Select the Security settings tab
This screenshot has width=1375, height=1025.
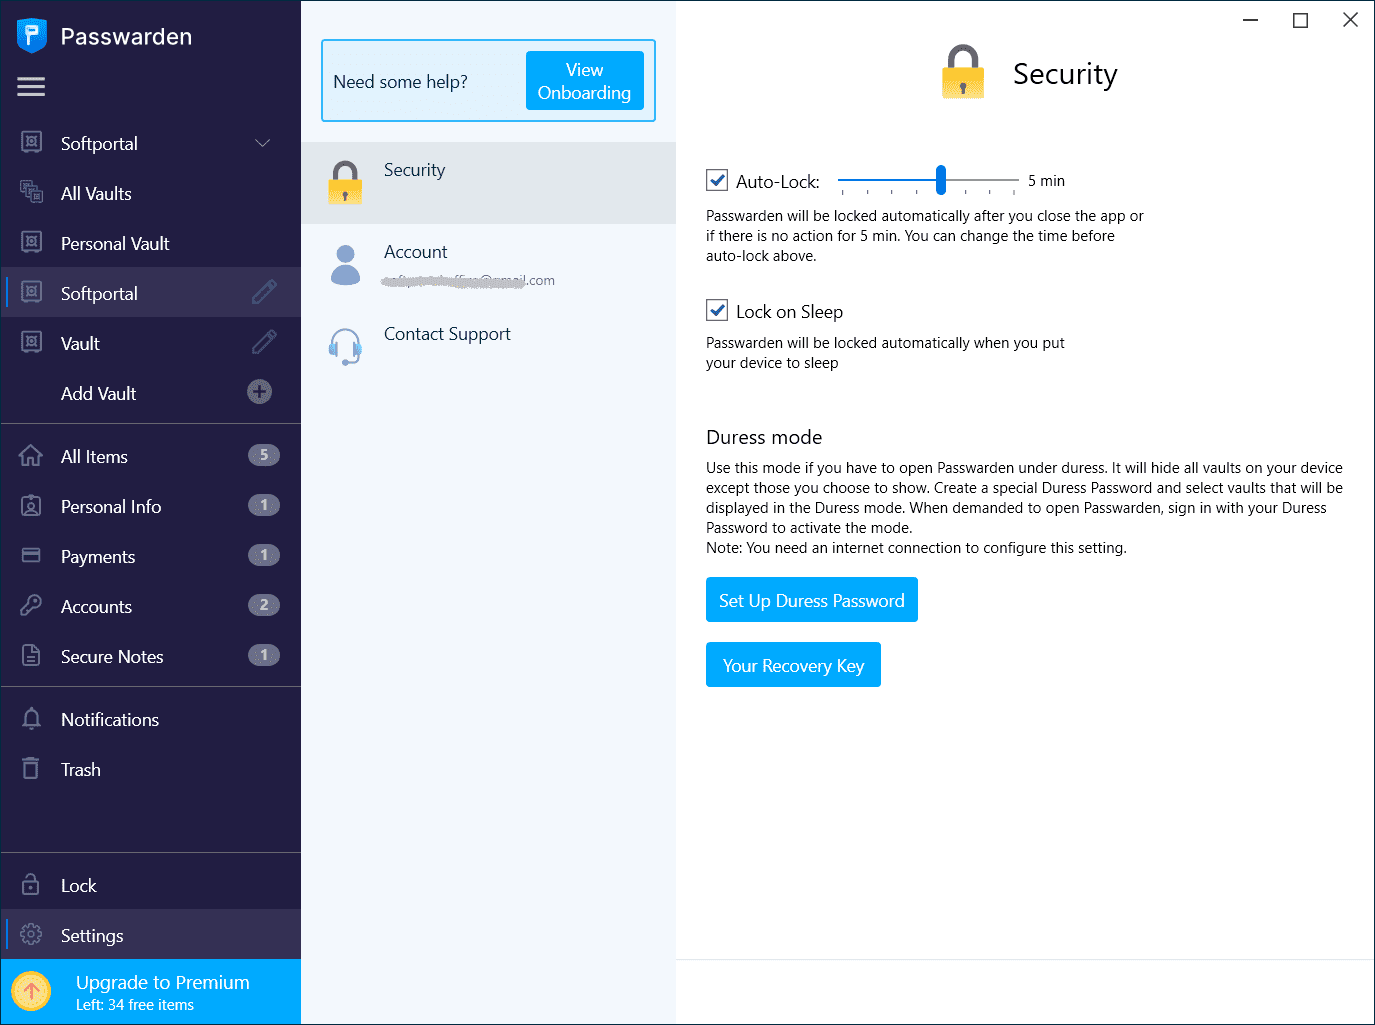click(x=488, y=183)
